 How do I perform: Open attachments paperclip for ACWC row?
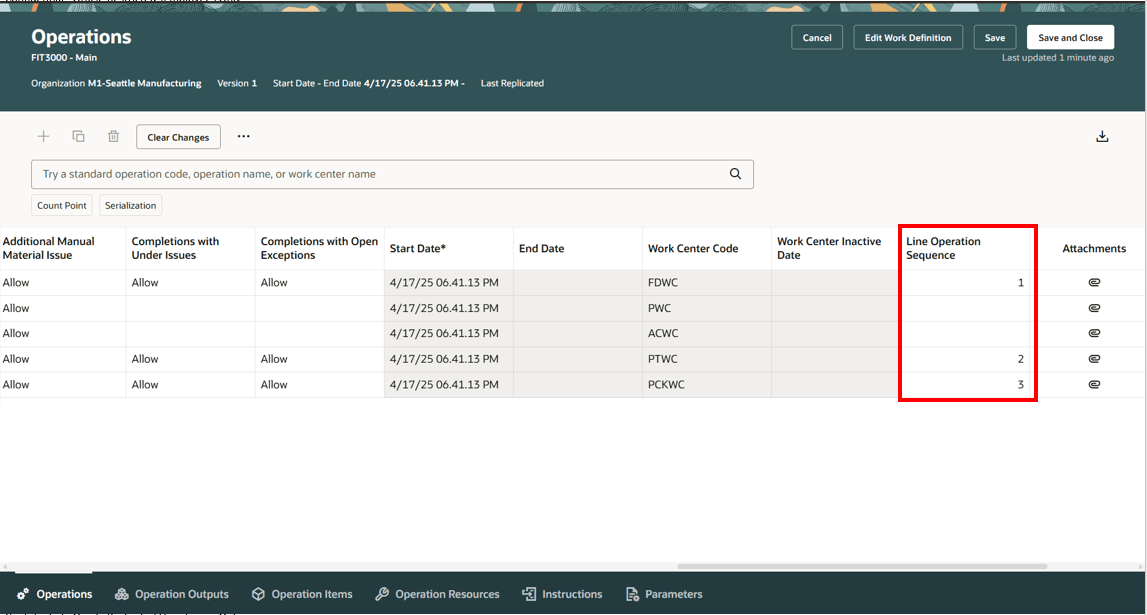[x=1094, y=333]
